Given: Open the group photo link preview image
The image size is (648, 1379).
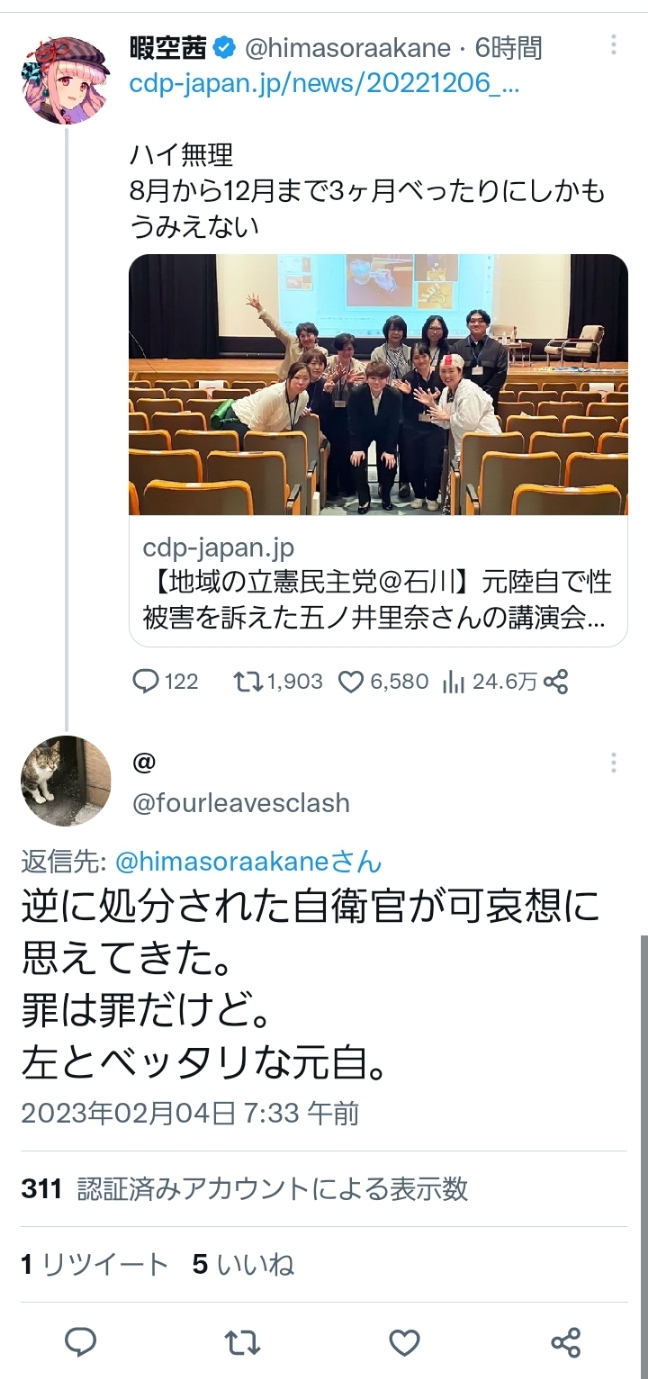Looking at the screenshot, I should (x=378, y=385).
